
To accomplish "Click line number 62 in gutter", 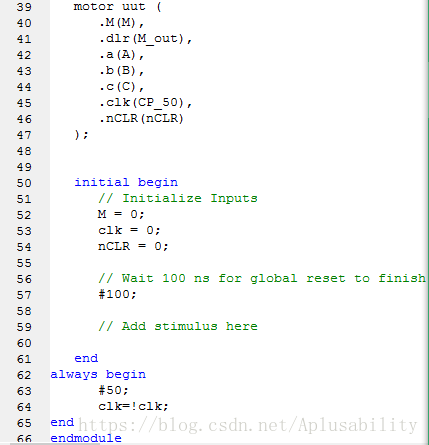I will [x=24, y=375].
